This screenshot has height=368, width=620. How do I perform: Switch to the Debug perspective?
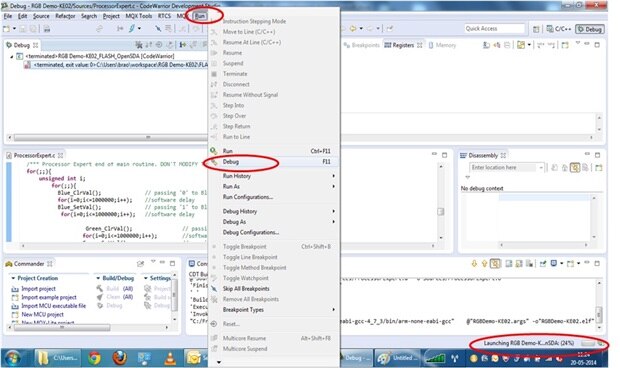(590, 29)
